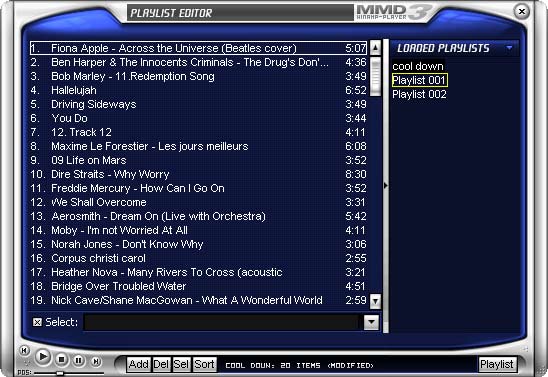The image size is (548, 377).
Task: Click the previous track button
Action: click(x=24, y=350)
